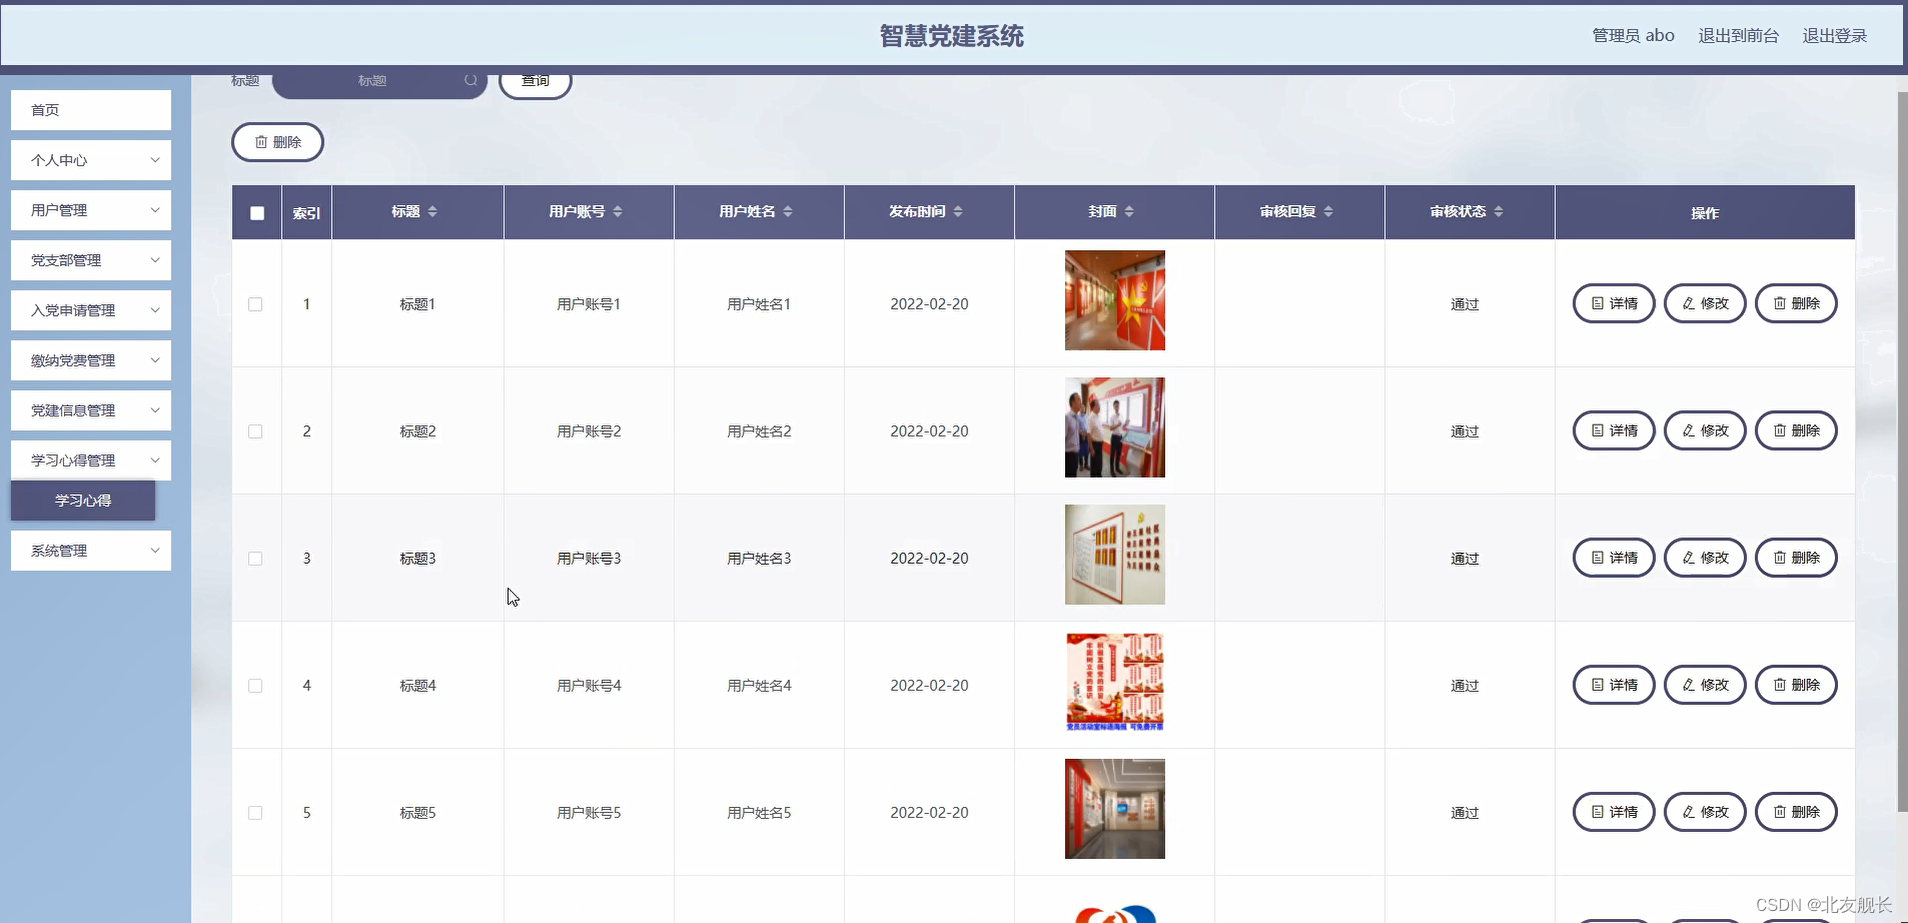Click sort arrows on 审核回复 column header
1908x923 pixels.
(1329, 212)
